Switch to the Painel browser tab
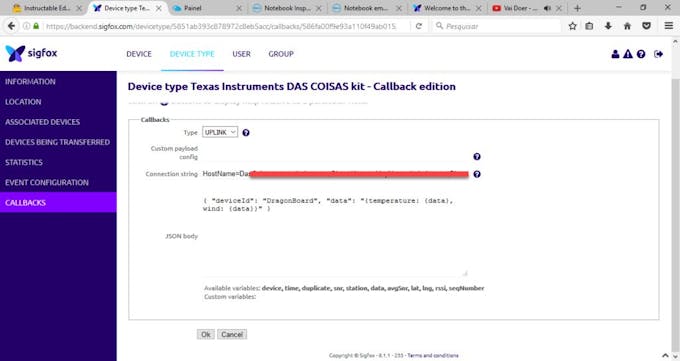This screenshot has height=361, width=680. coord(206,8)
